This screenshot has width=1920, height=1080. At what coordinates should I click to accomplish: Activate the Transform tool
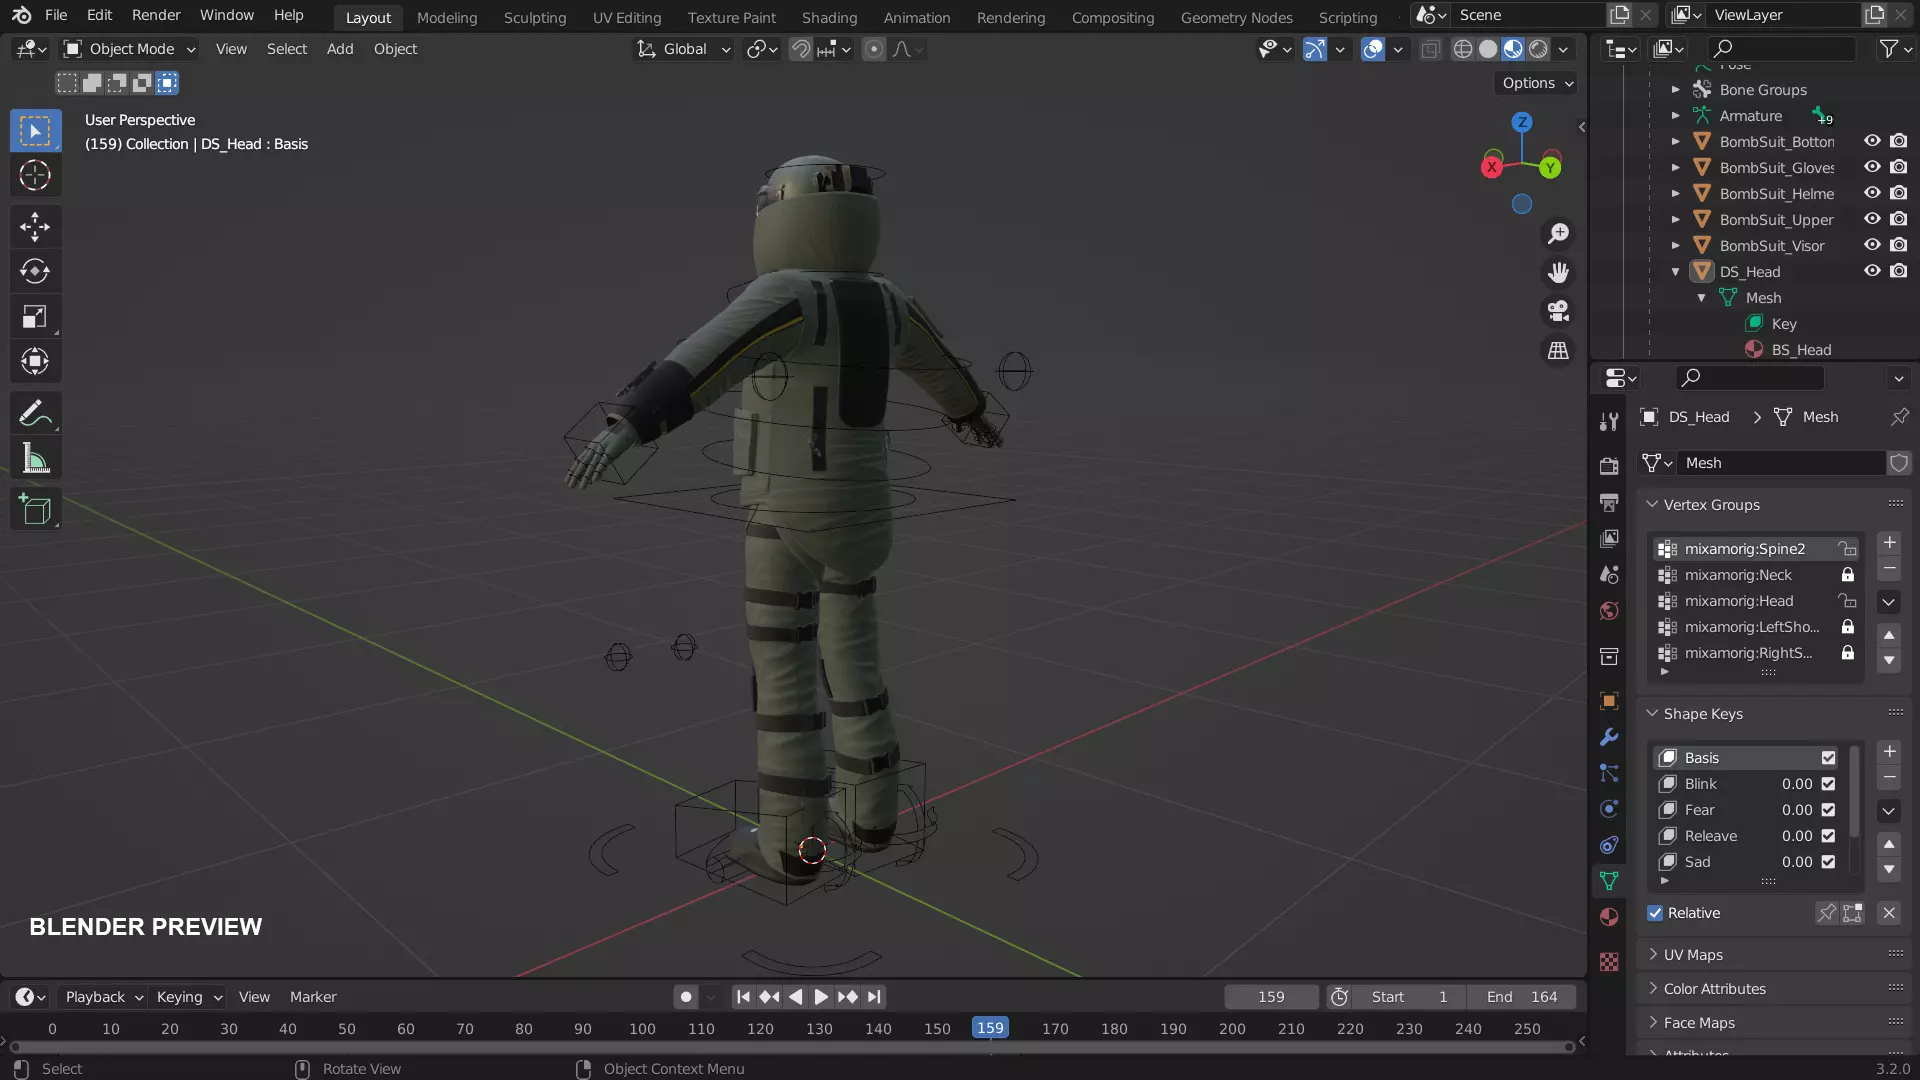(35, 361)
